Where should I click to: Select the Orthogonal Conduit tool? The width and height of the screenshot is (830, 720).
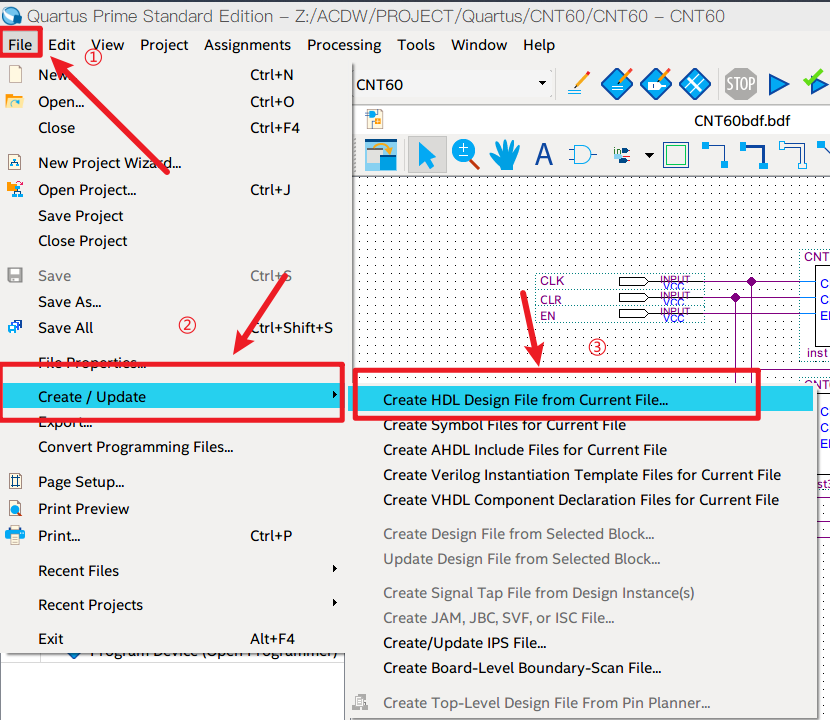792,155
